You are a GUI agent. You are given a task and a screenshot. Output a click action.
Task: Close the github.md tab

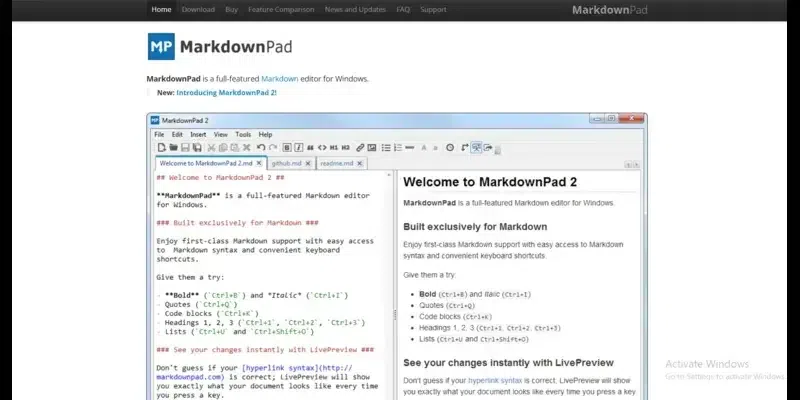(308, 163)
